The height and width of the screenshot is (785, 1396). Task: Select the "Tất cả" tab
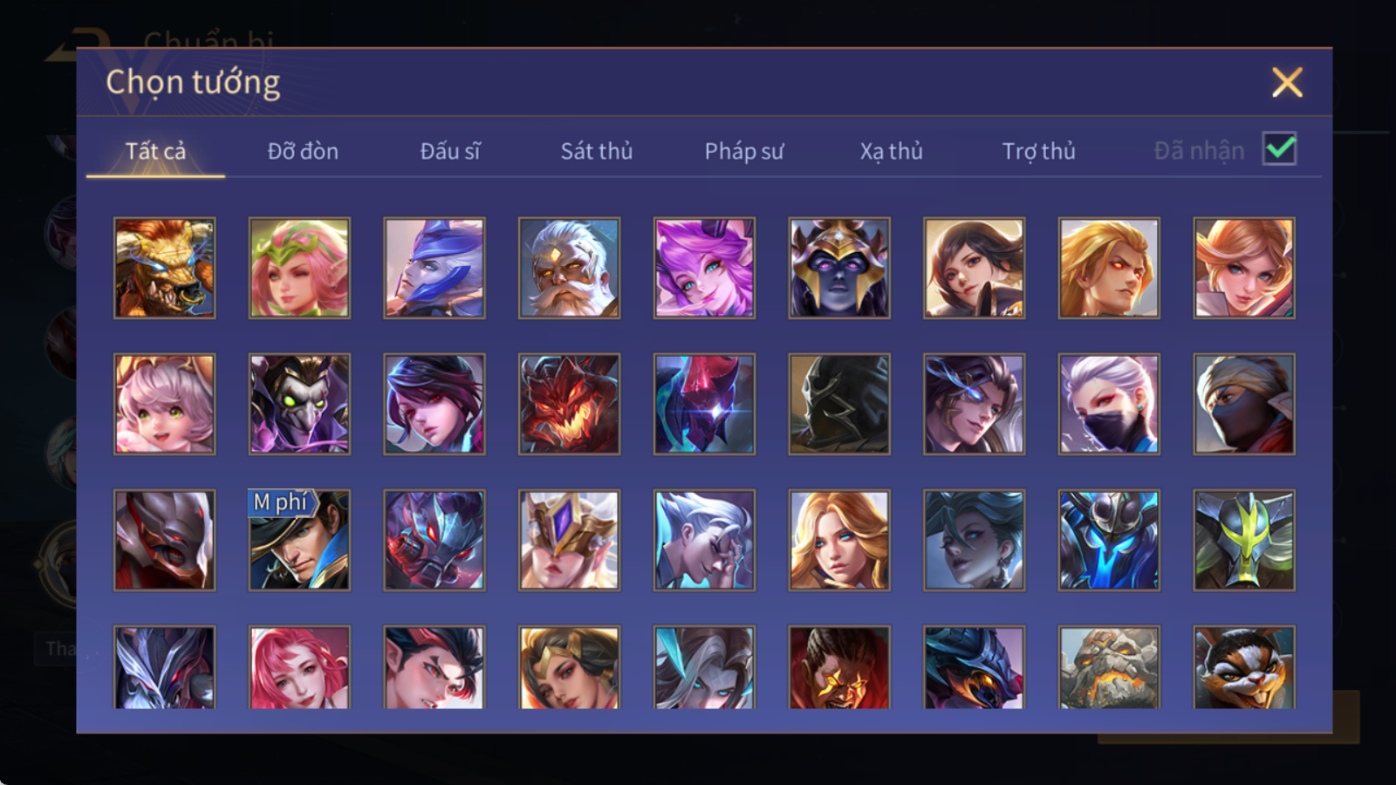click(156, 151)
